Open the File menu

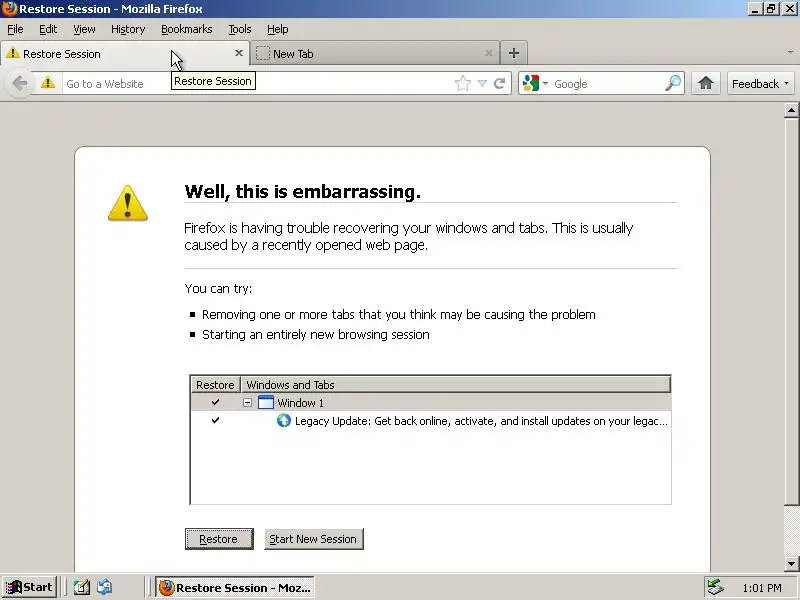point(15,29)
